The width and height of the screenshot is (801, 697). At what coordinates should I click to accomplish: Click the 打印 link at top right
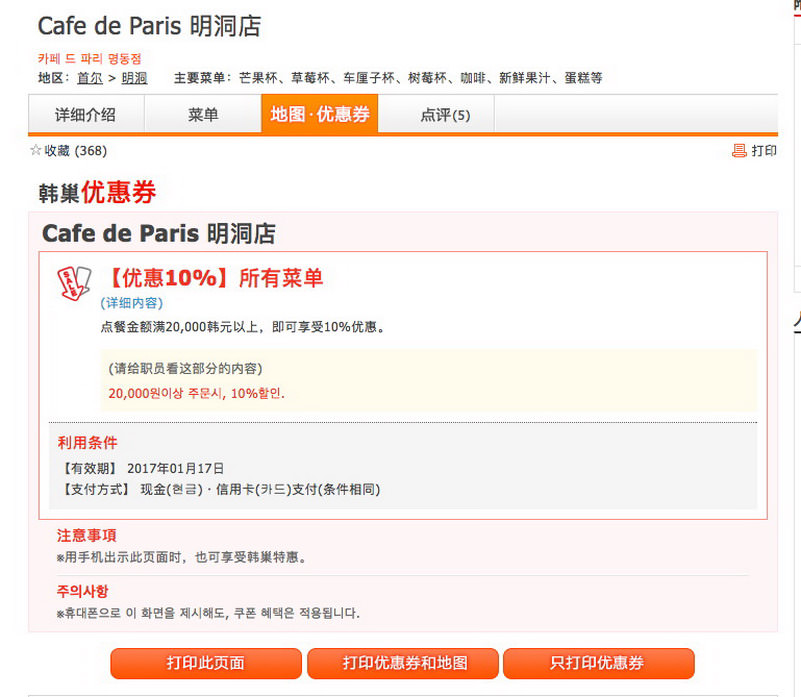coord(764,151)
